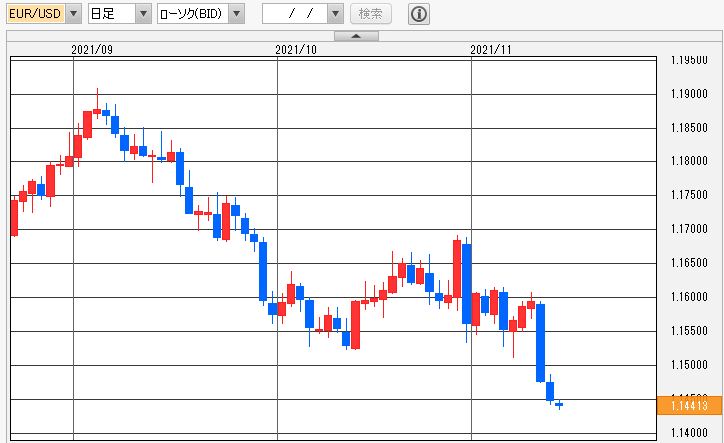Click the 1.17000 price axis label
Screen dimensions: 724x443
tap(689, 229)
